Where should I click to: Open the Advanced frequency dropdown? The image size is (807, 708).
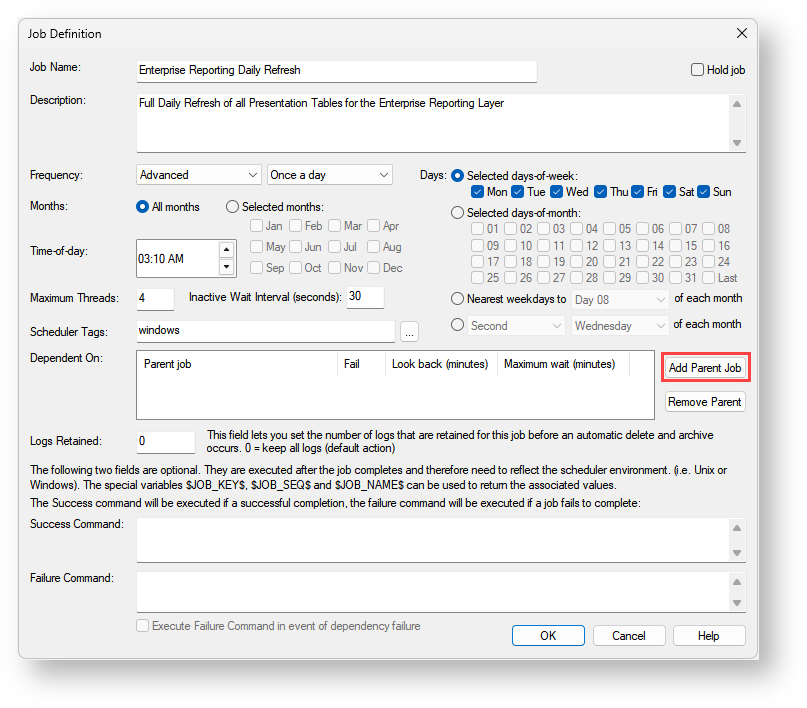point(198,175)
